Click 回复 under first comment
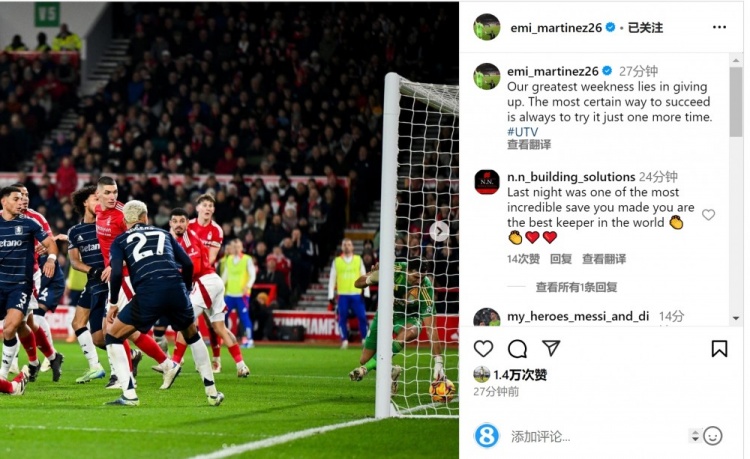 pyautogui.click(x=561, y=259)
